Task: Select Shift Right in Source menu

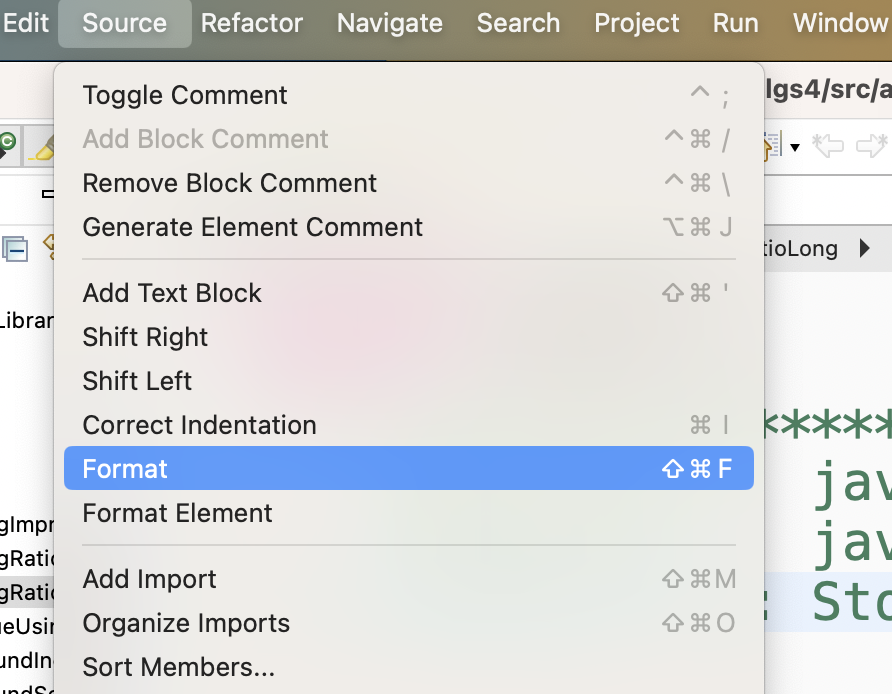Action: [145, 337]
